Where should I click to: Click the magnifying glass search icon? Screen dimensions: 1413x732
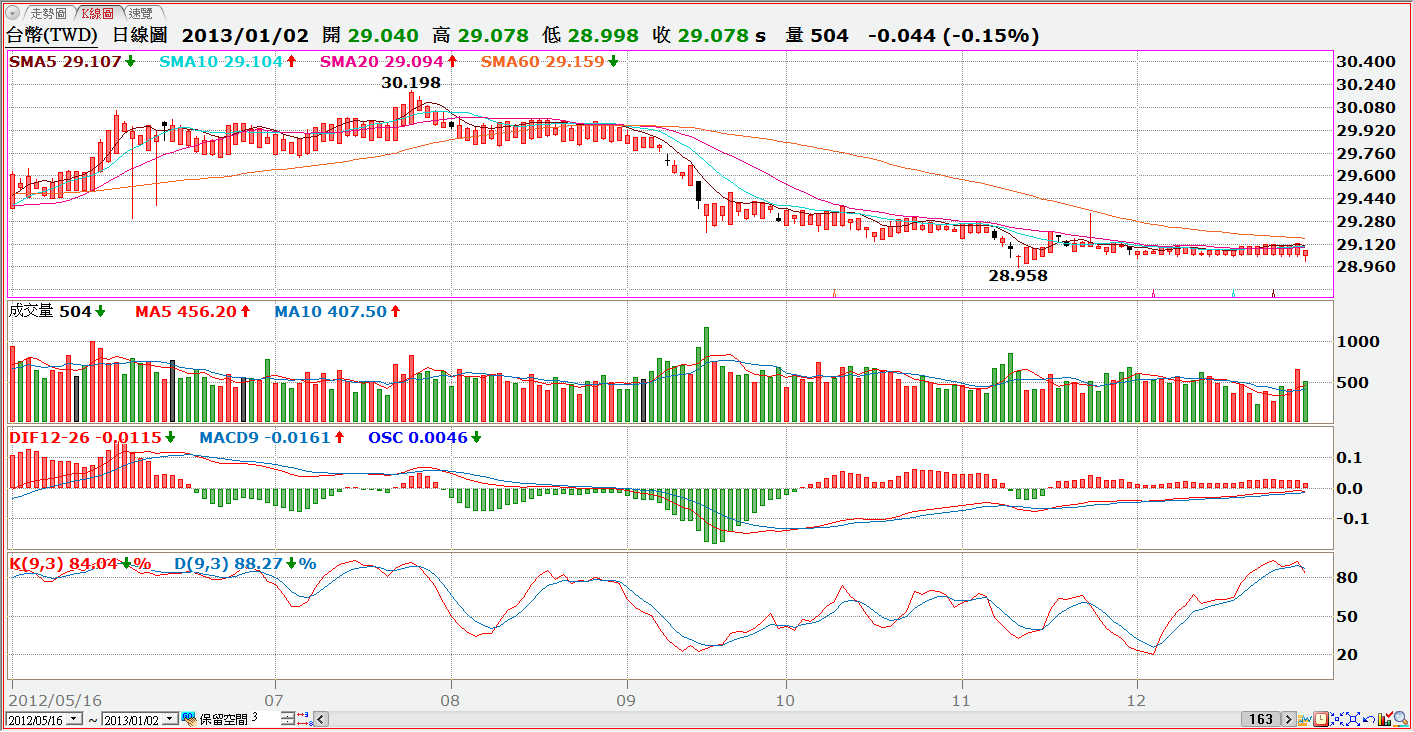1401,719
